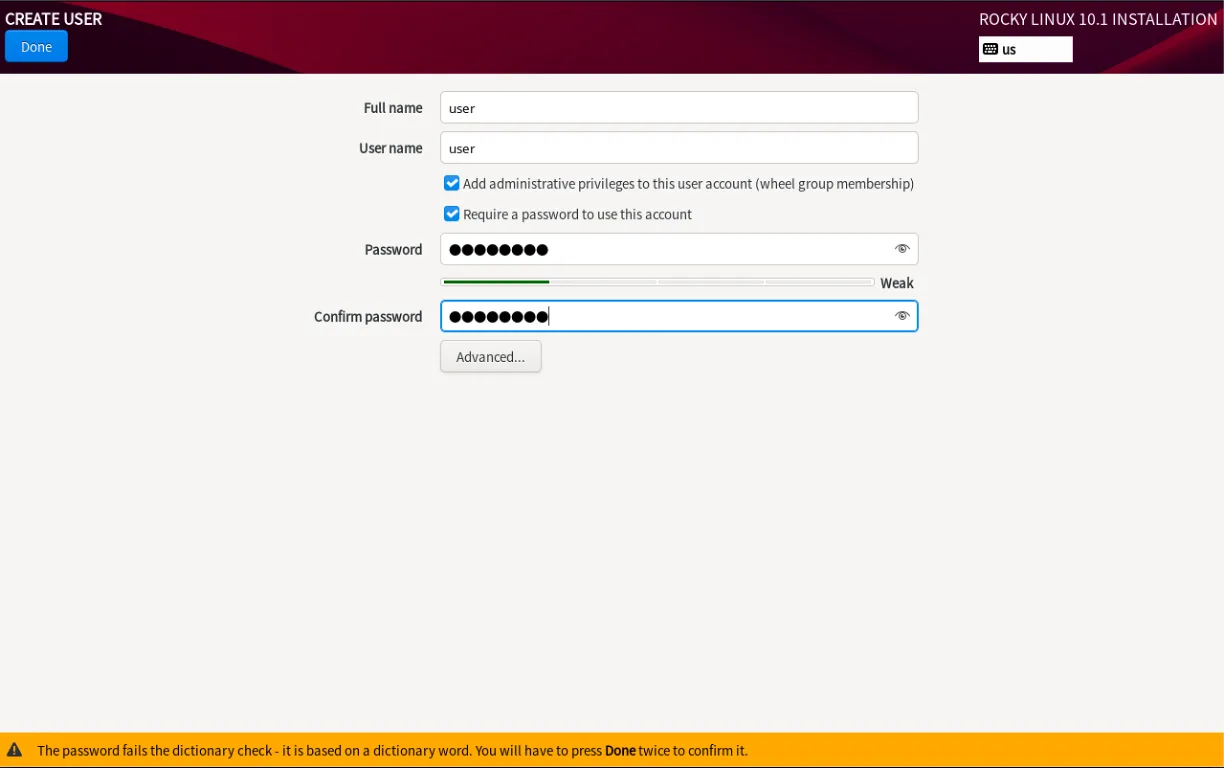The width and height of the screenshot is (1224, 768).
Task: Click the CREATE USER heading
Action: pyautogui.click(x=54, y=19)
